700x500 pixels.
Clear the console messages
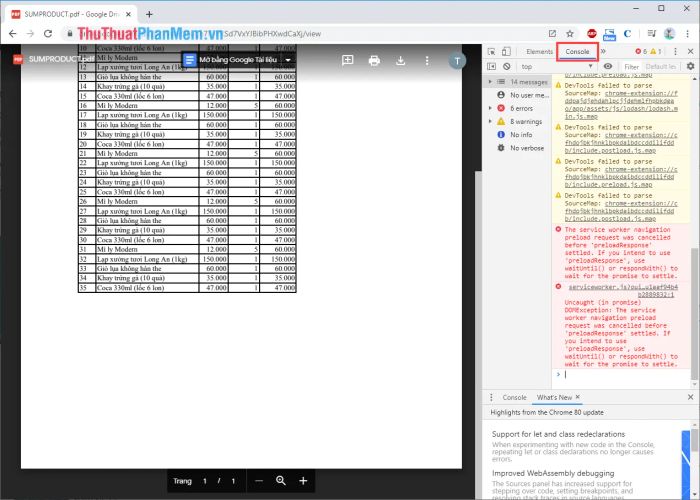pyautogui.click(x=506, y=66)
